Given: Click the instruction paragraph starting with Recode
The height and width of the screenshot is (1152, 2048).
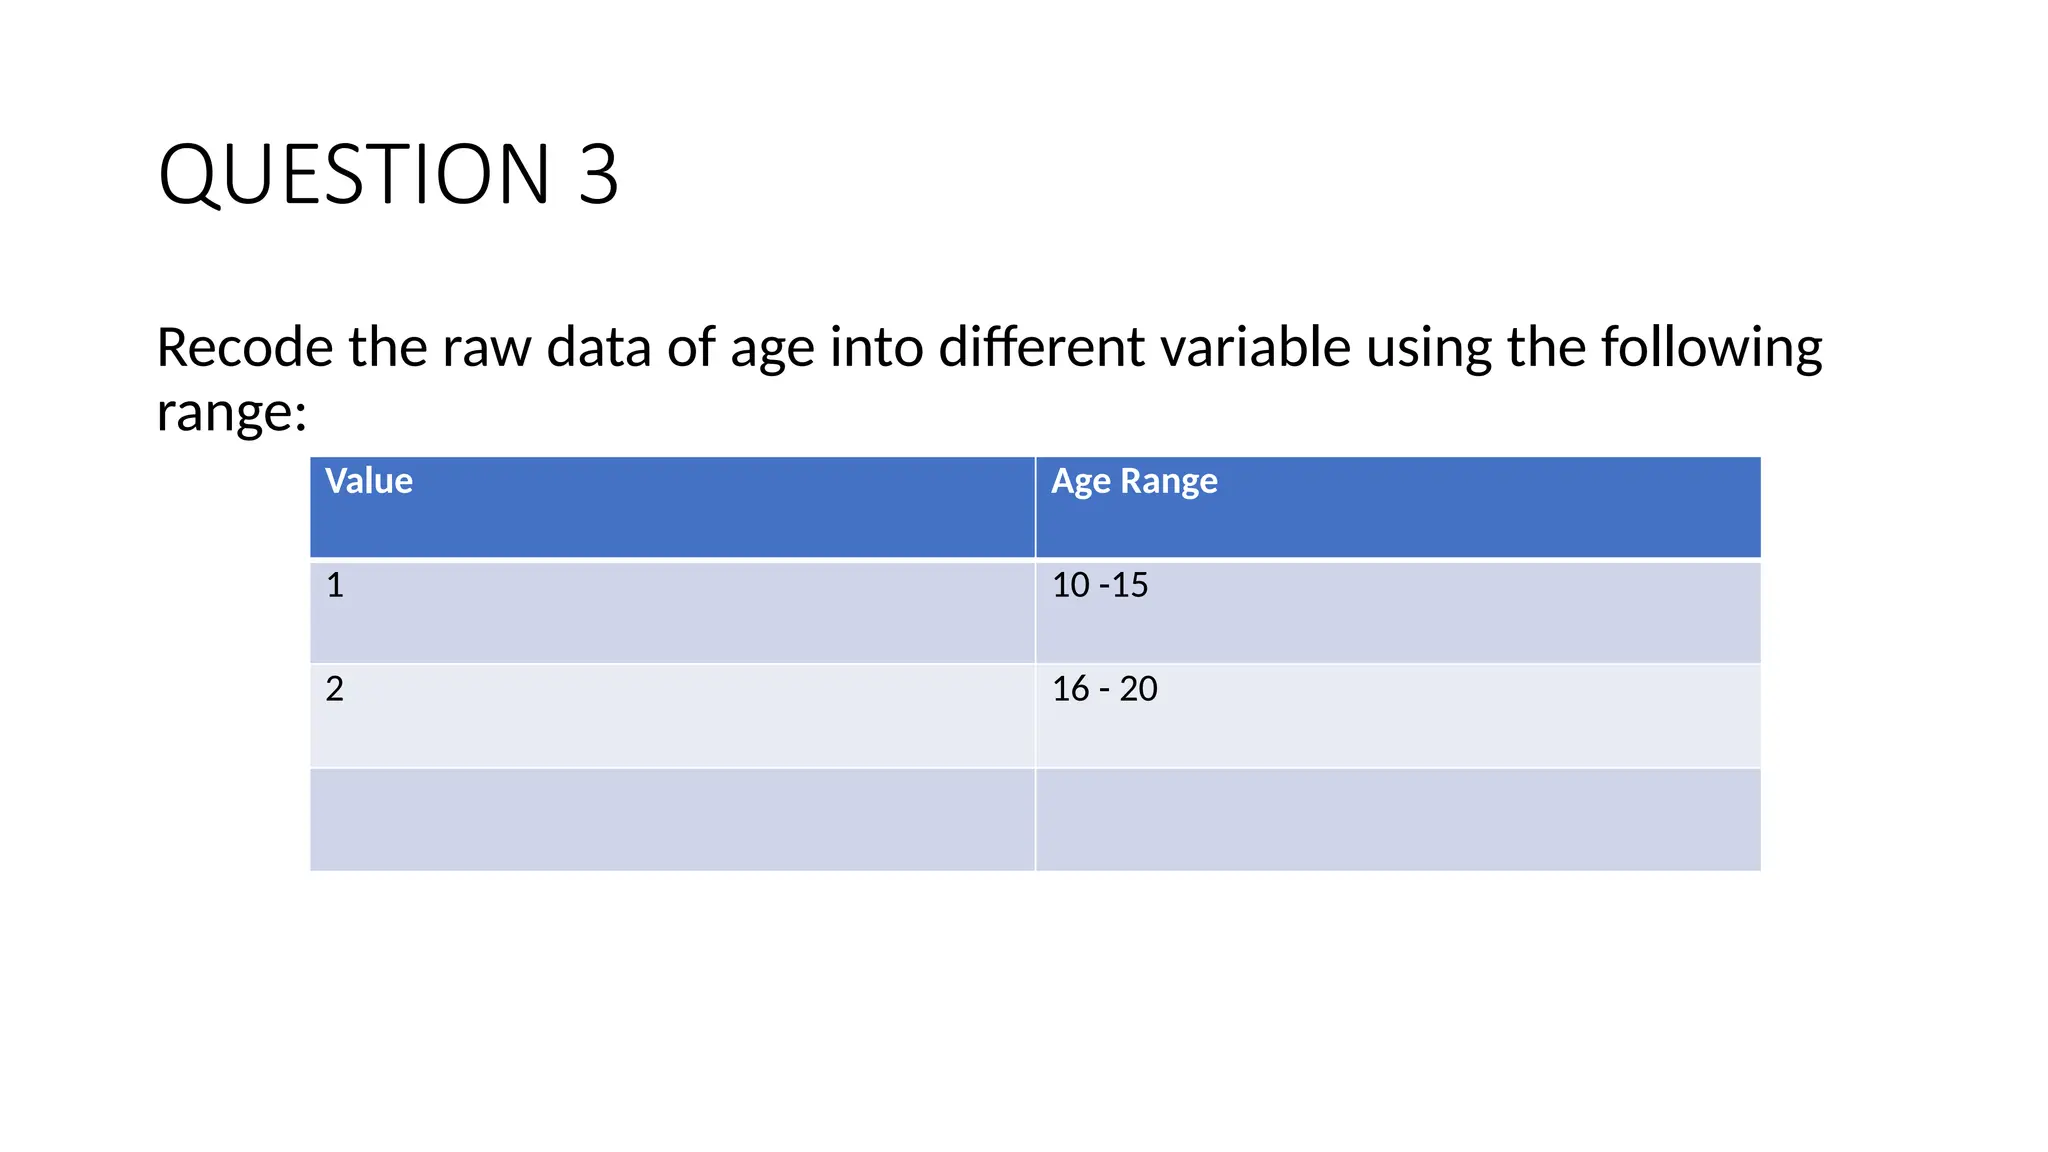Looking at the screenshot, I should click(989, 379).
